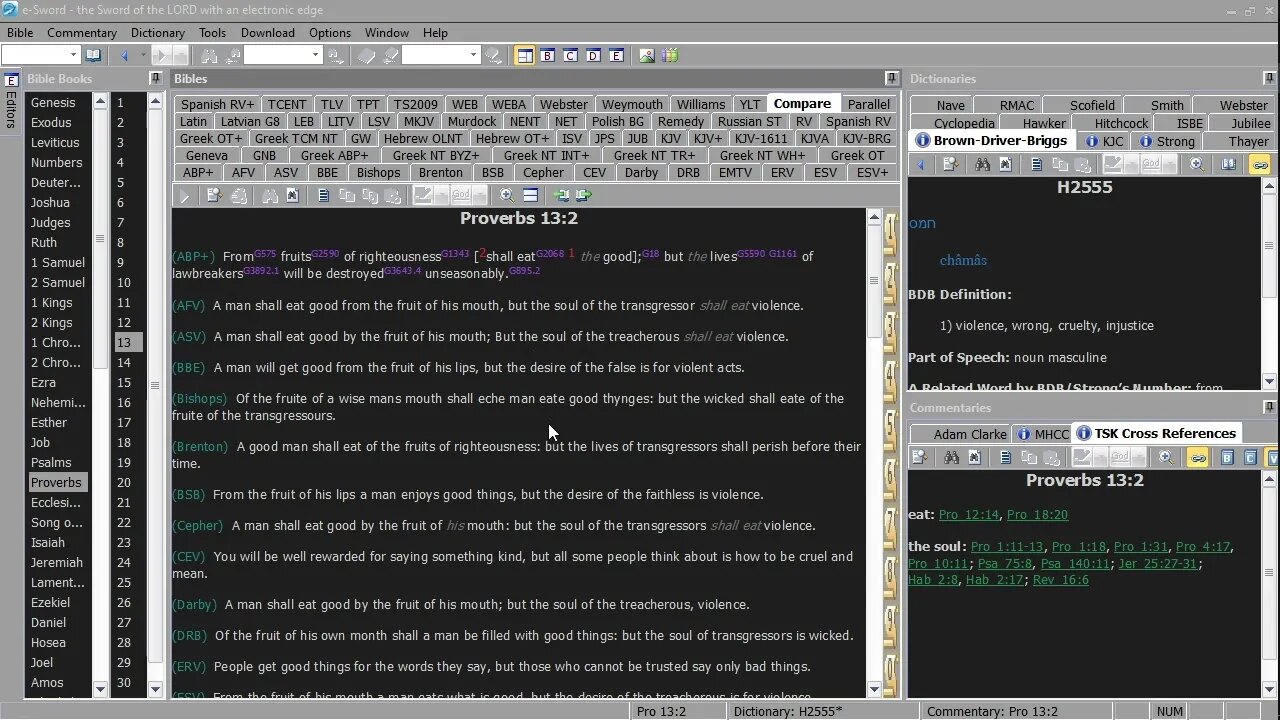The image size is (1280, 720).
Task: Open the third combo box in main toolbar
Action: (440, 56)
